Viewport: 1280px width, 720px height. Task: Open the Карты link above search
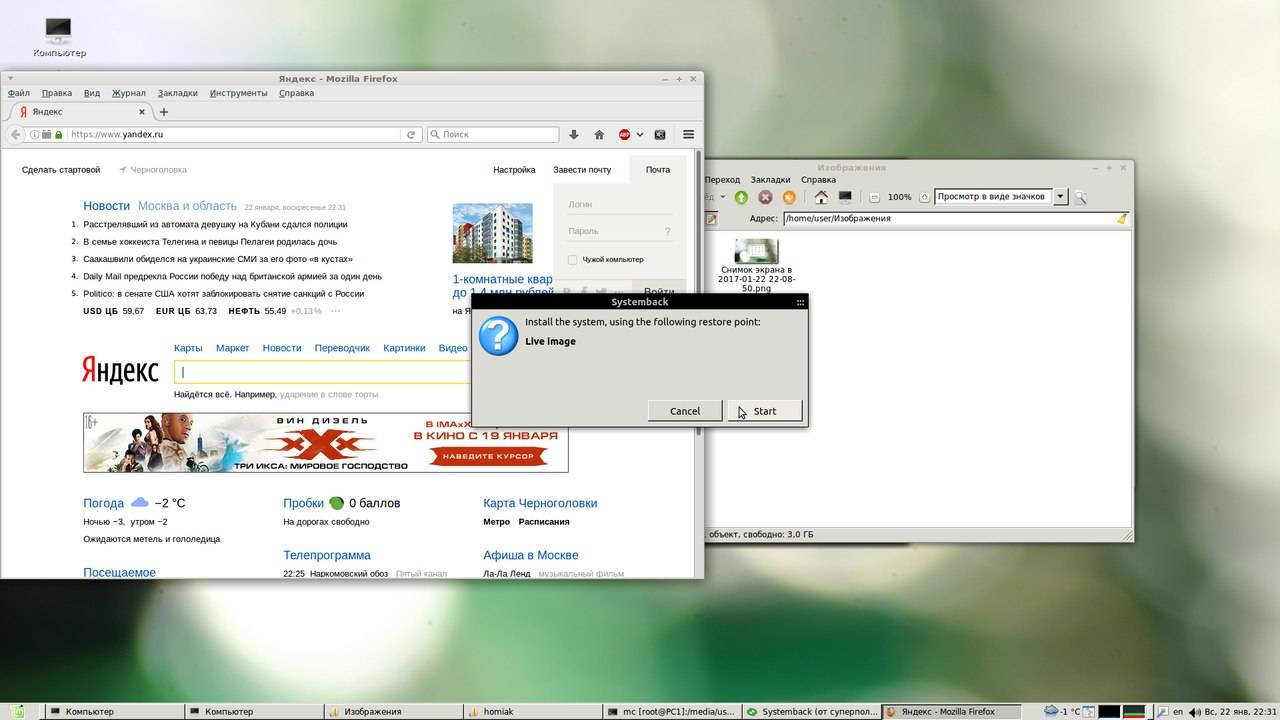click(x=188, y=348)
